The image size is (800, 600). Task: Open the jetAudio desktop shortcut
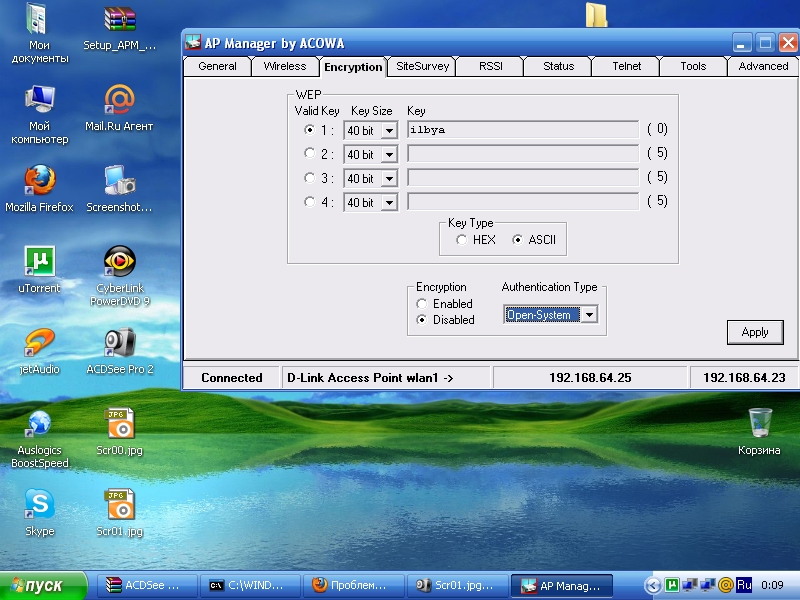pyautogui.click(x=40, y=344)
